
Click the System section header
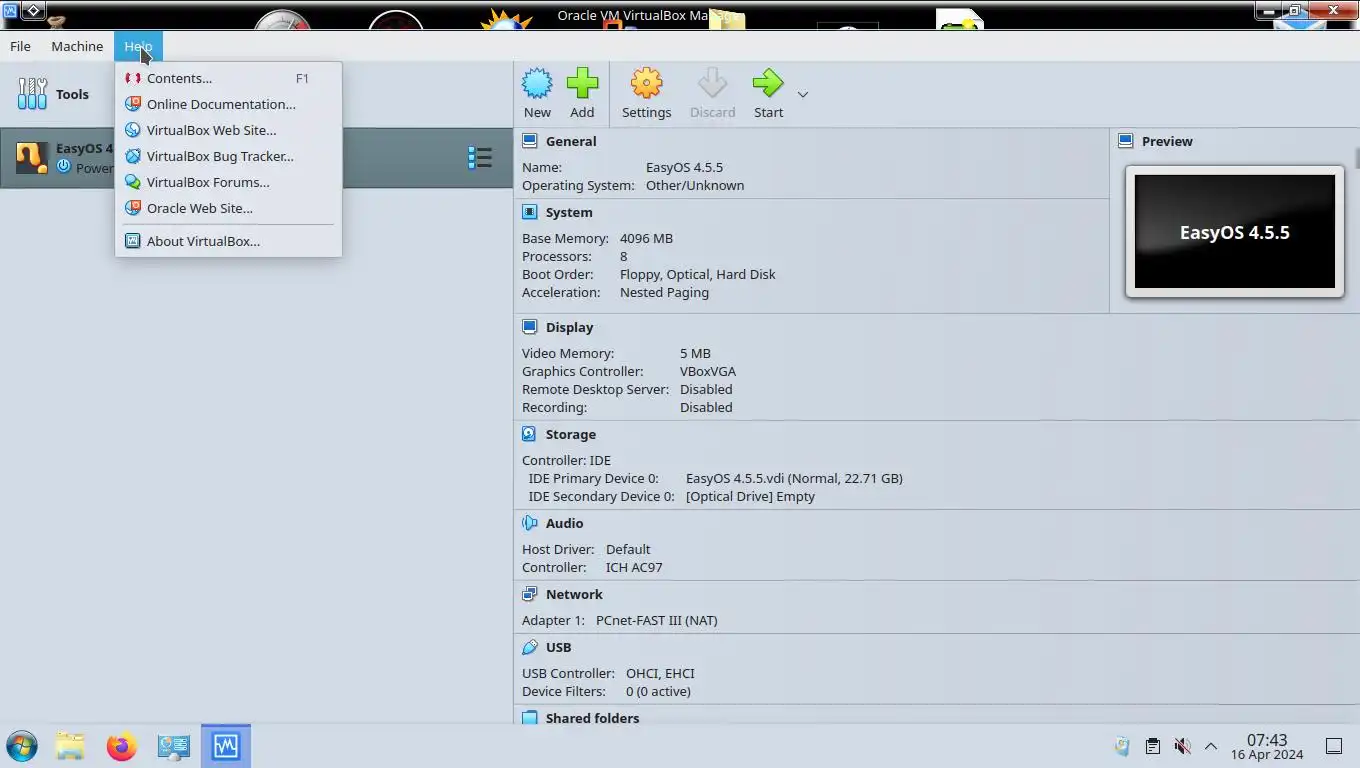click(569, 212)
